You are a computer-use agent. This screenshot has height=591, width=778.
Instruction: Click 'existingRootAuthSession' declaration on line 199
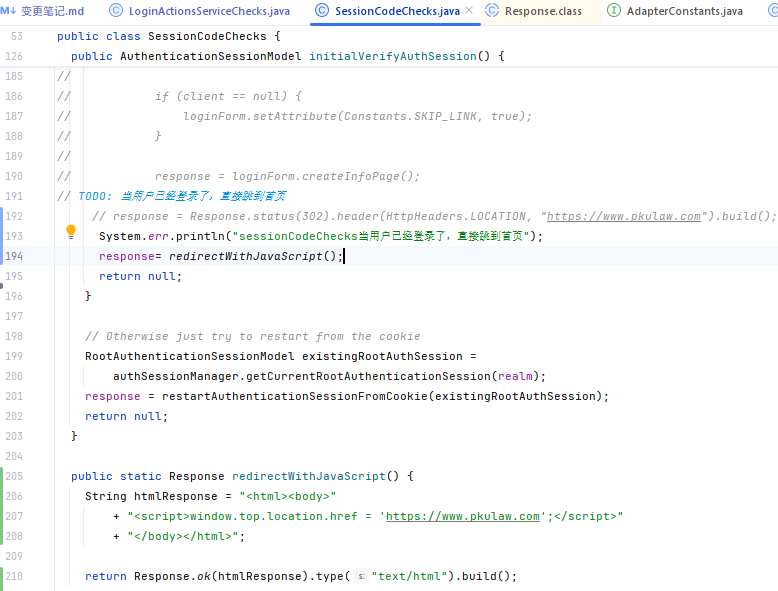[382, 356]
